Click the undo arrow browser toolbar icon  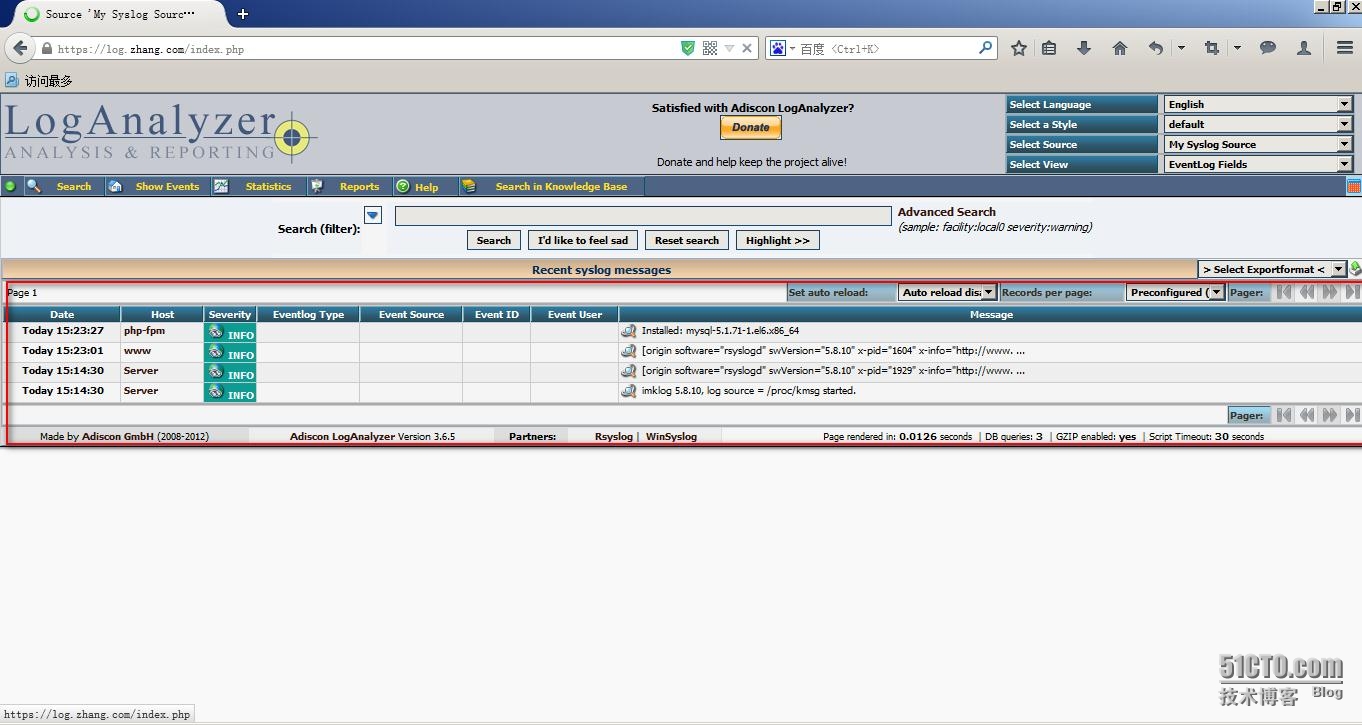point(1156,48)
